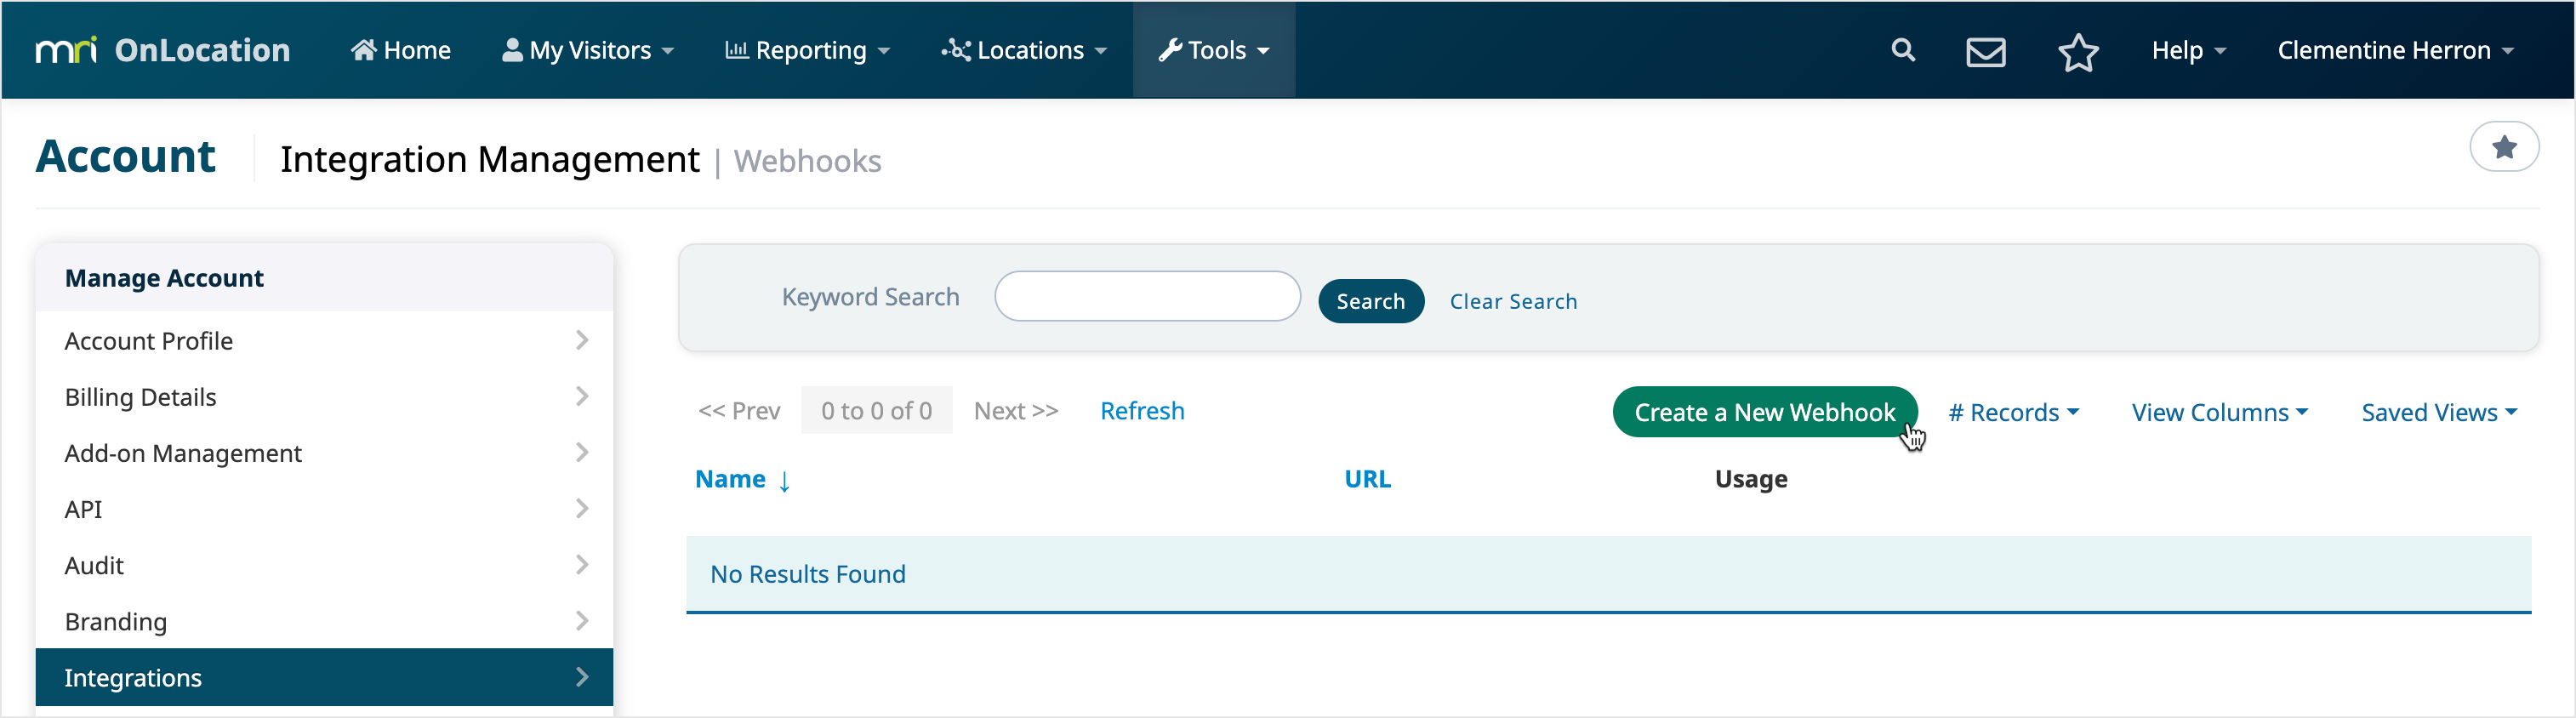Click the round star bookmark page button
Screen dimensions: 2576x718
[x=2504, y=147]
